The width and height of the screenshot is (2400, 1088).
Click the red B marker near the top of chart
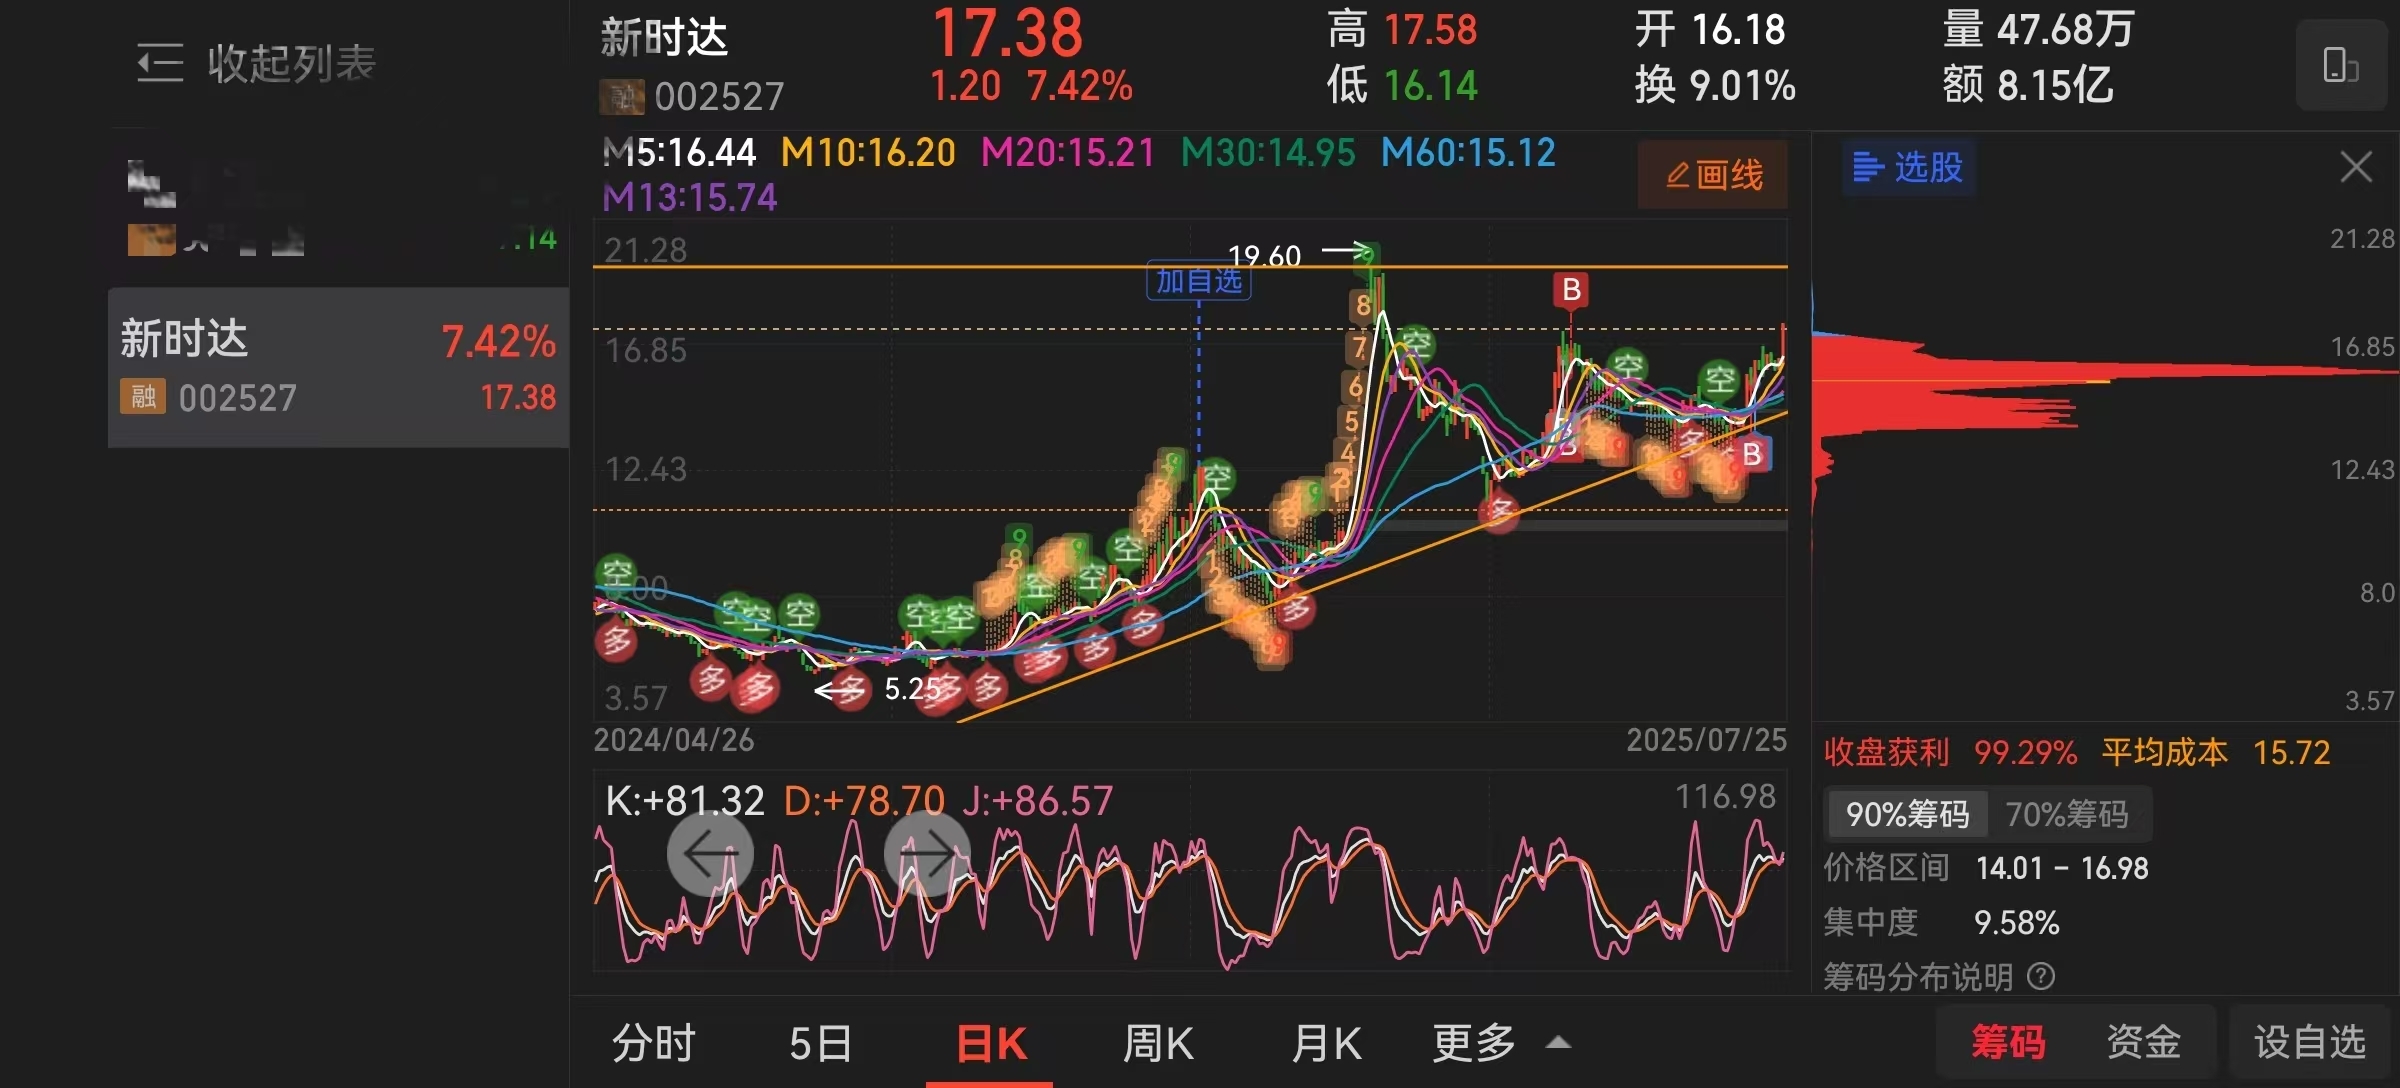(x=1571, y=290)
